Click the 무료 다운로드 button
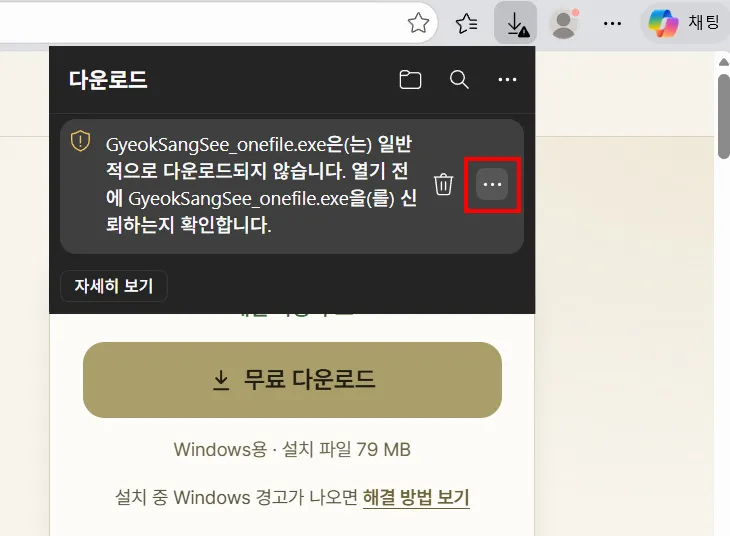This screenshot has height=536, width=730. [x=292, y=380]
